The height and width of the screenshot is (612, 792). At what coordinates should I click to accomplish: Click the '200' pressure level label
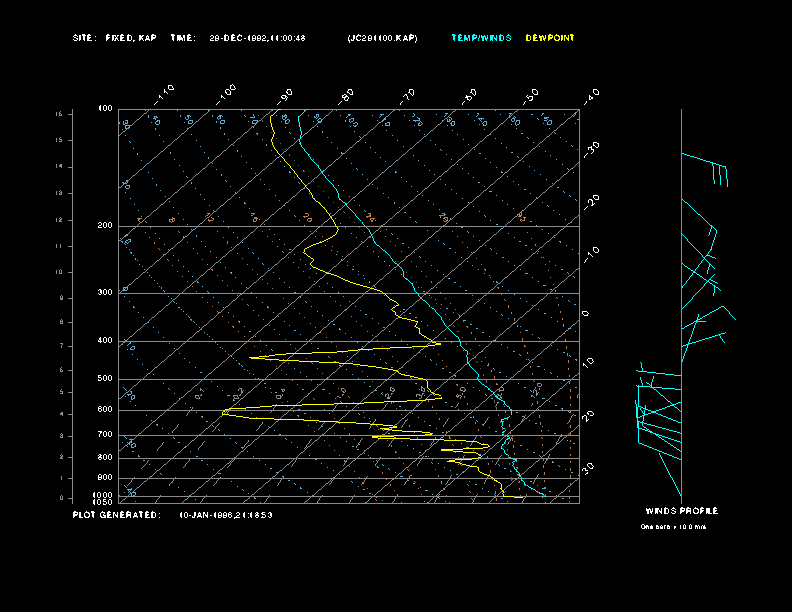[105, 226]
